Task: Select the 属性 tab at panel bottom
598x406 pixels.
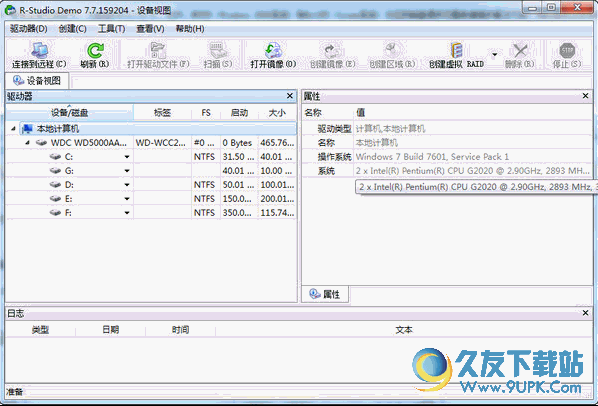Action: tap(325, 294)
